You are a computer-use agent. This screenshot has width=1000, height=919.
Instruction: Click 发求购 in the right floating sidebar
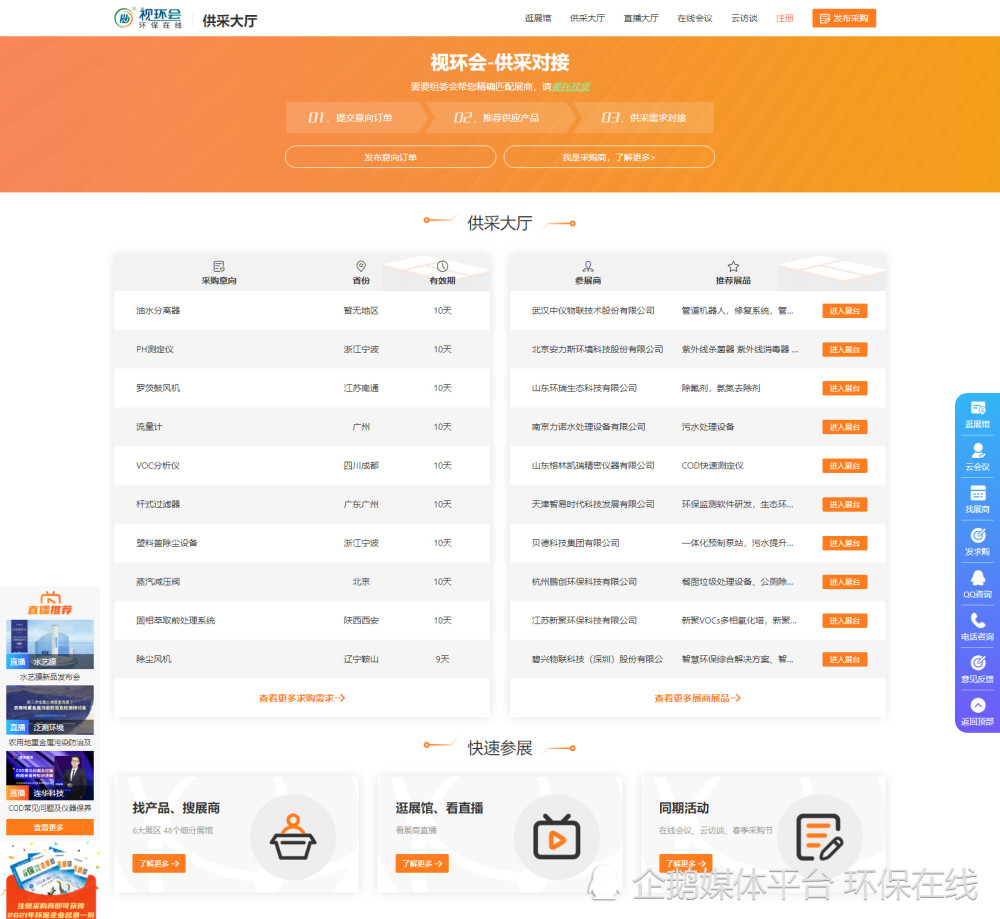point(977,542)
